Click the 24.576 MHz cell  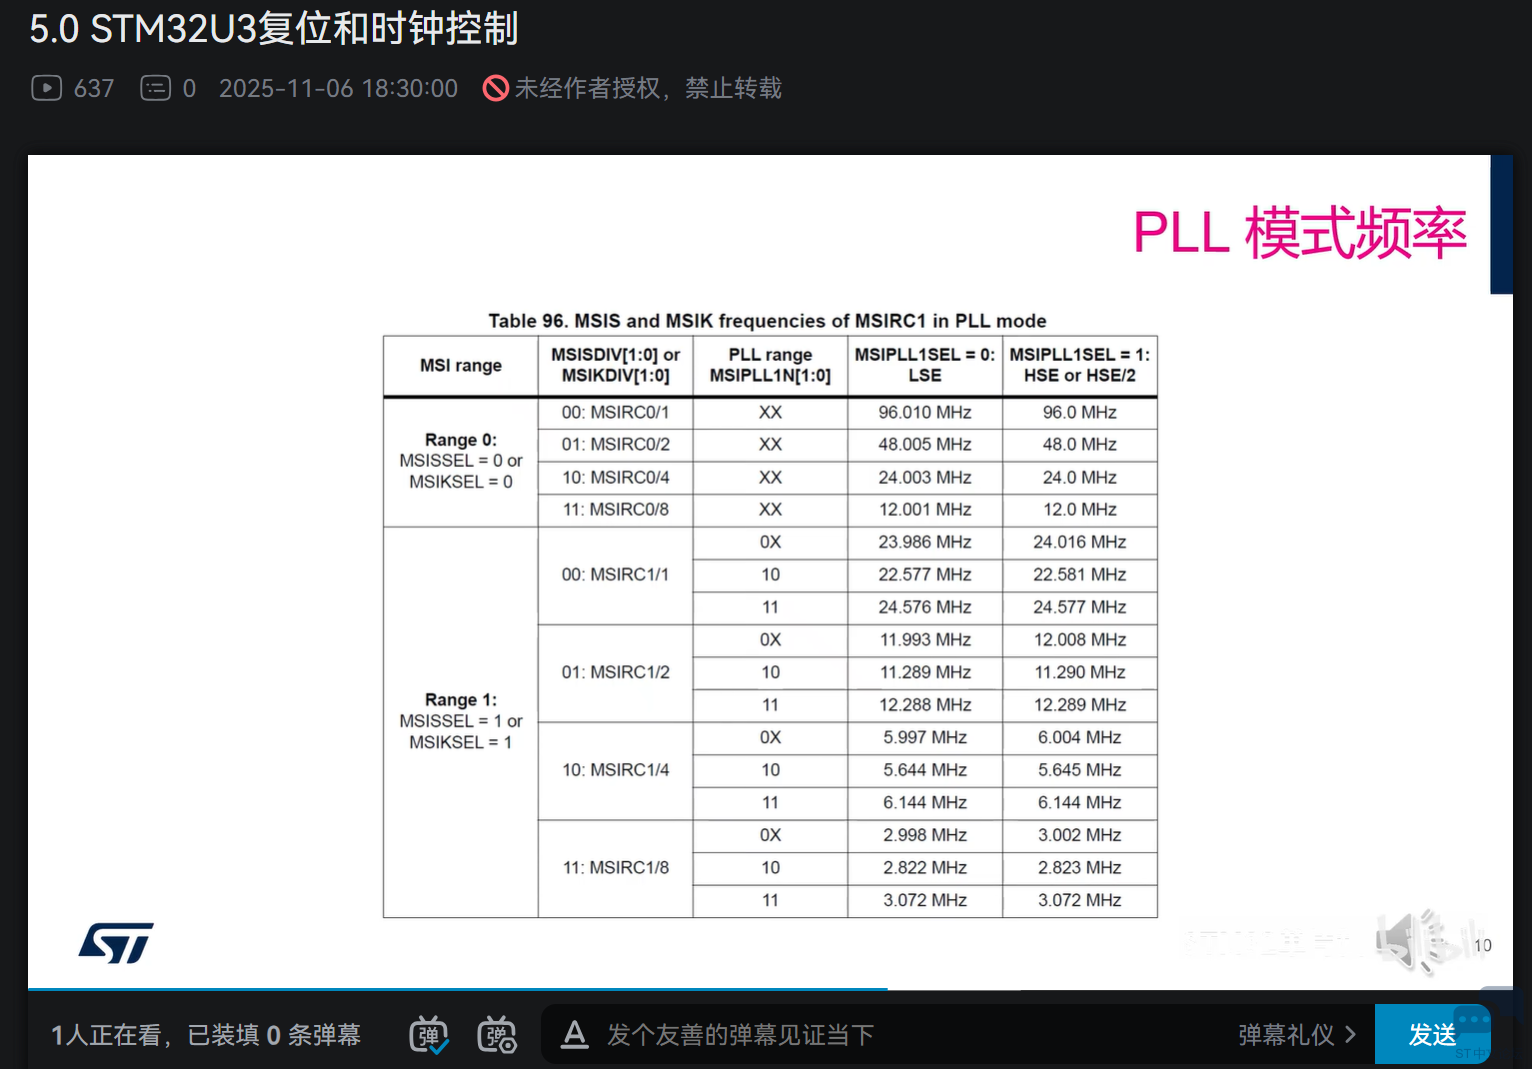coord(925,608)
